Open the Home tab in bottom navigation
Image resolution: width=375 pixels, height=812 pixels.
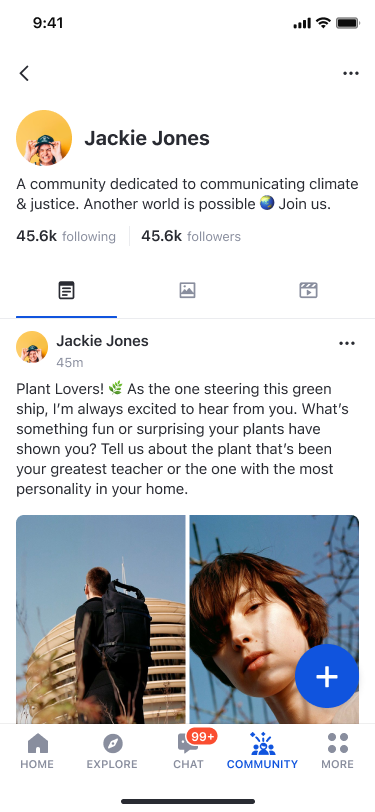(x=37, y=751)
